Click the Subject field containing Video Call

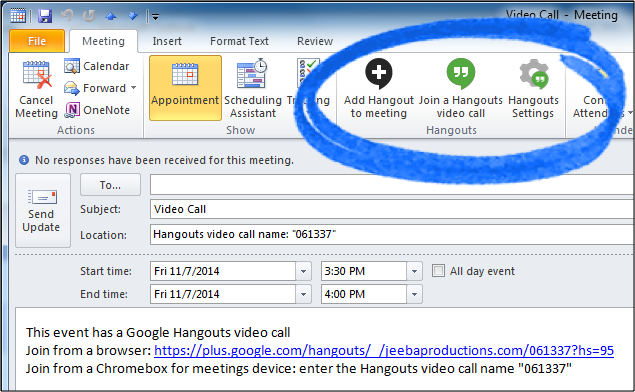pos(392,209)
